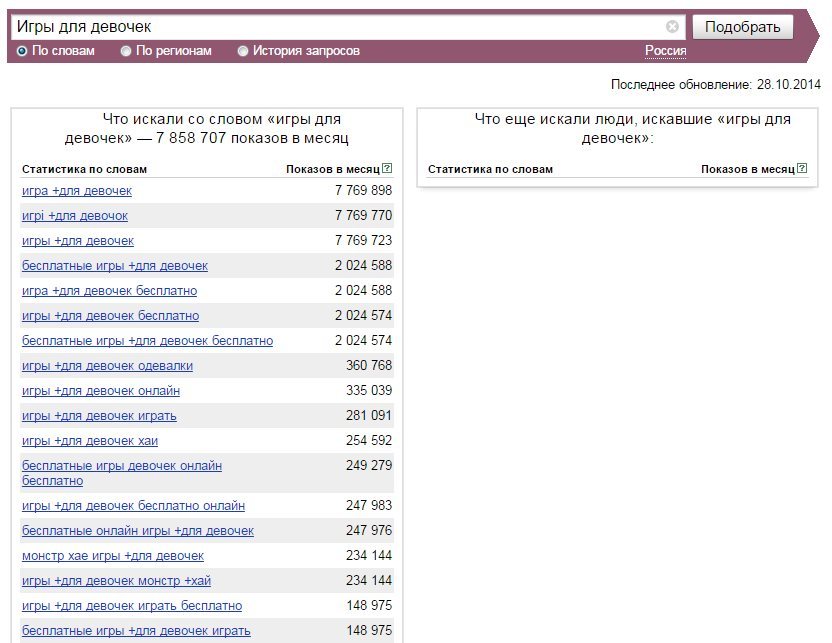
Task: Open 'бесплатные онлайн игры +для девочек' link
Action: point(138,531)
